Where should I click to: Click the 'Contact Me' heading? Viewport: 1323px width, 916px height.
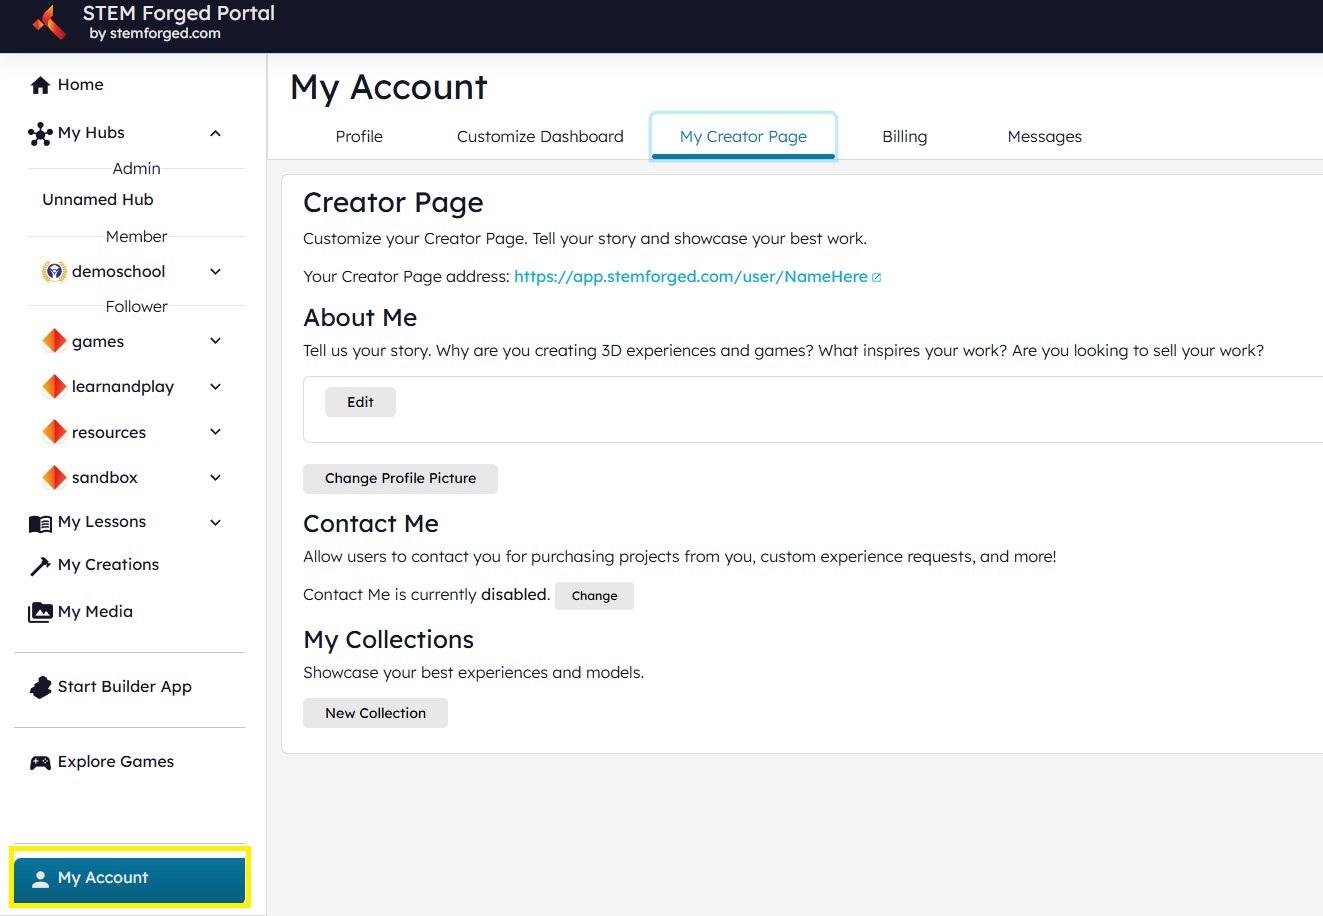pyautogui.click(x=371, y=524)
